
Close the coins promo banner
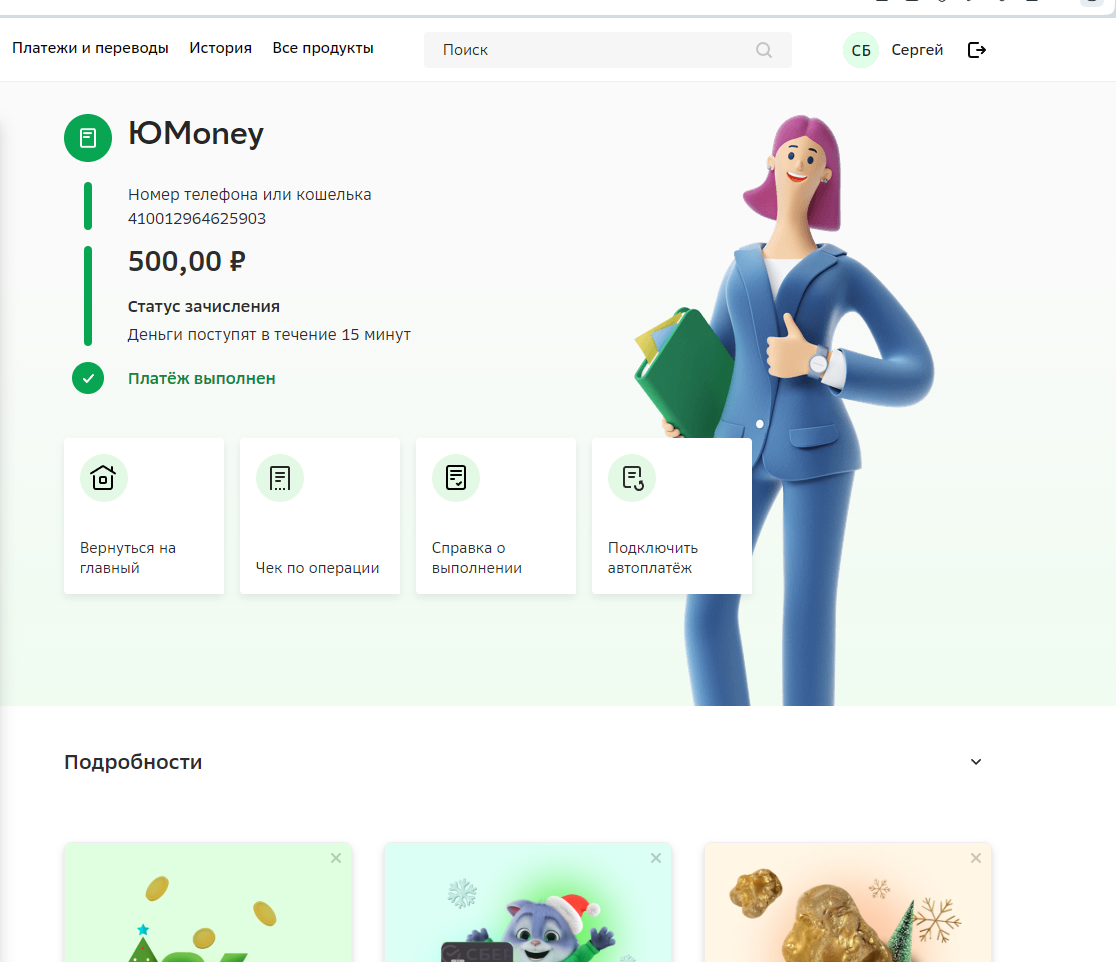(336, 858)
